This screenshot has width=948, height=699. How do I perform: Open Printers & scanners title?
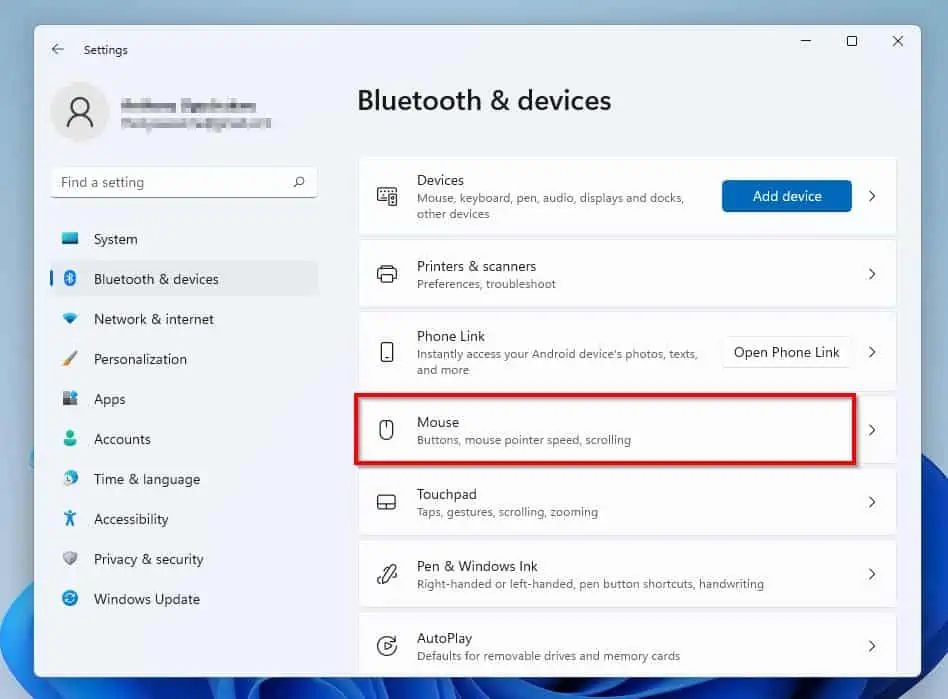(x=476, y=266)
